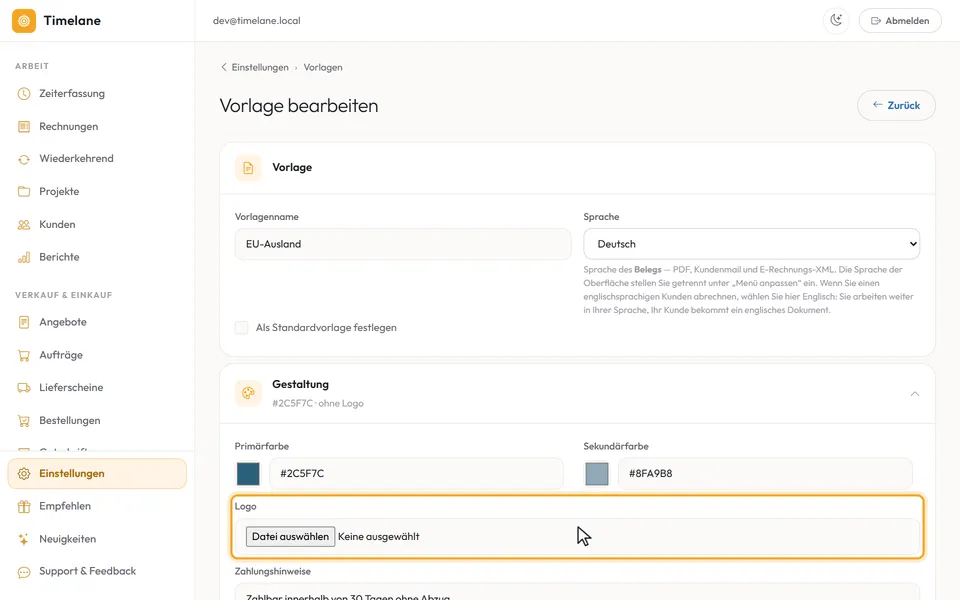
Task: Click the Vorlage section document icon
Action: coord(248,168)
